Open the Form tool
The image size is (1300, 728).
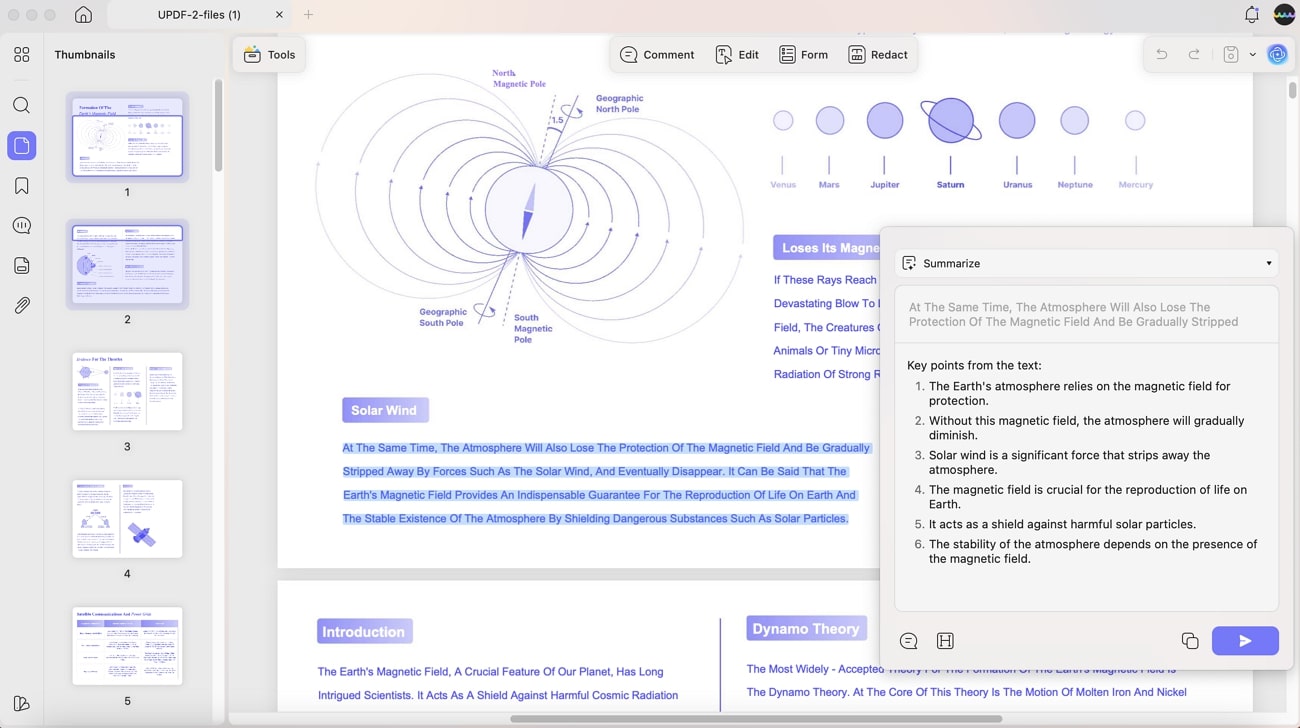coord(804,55)
